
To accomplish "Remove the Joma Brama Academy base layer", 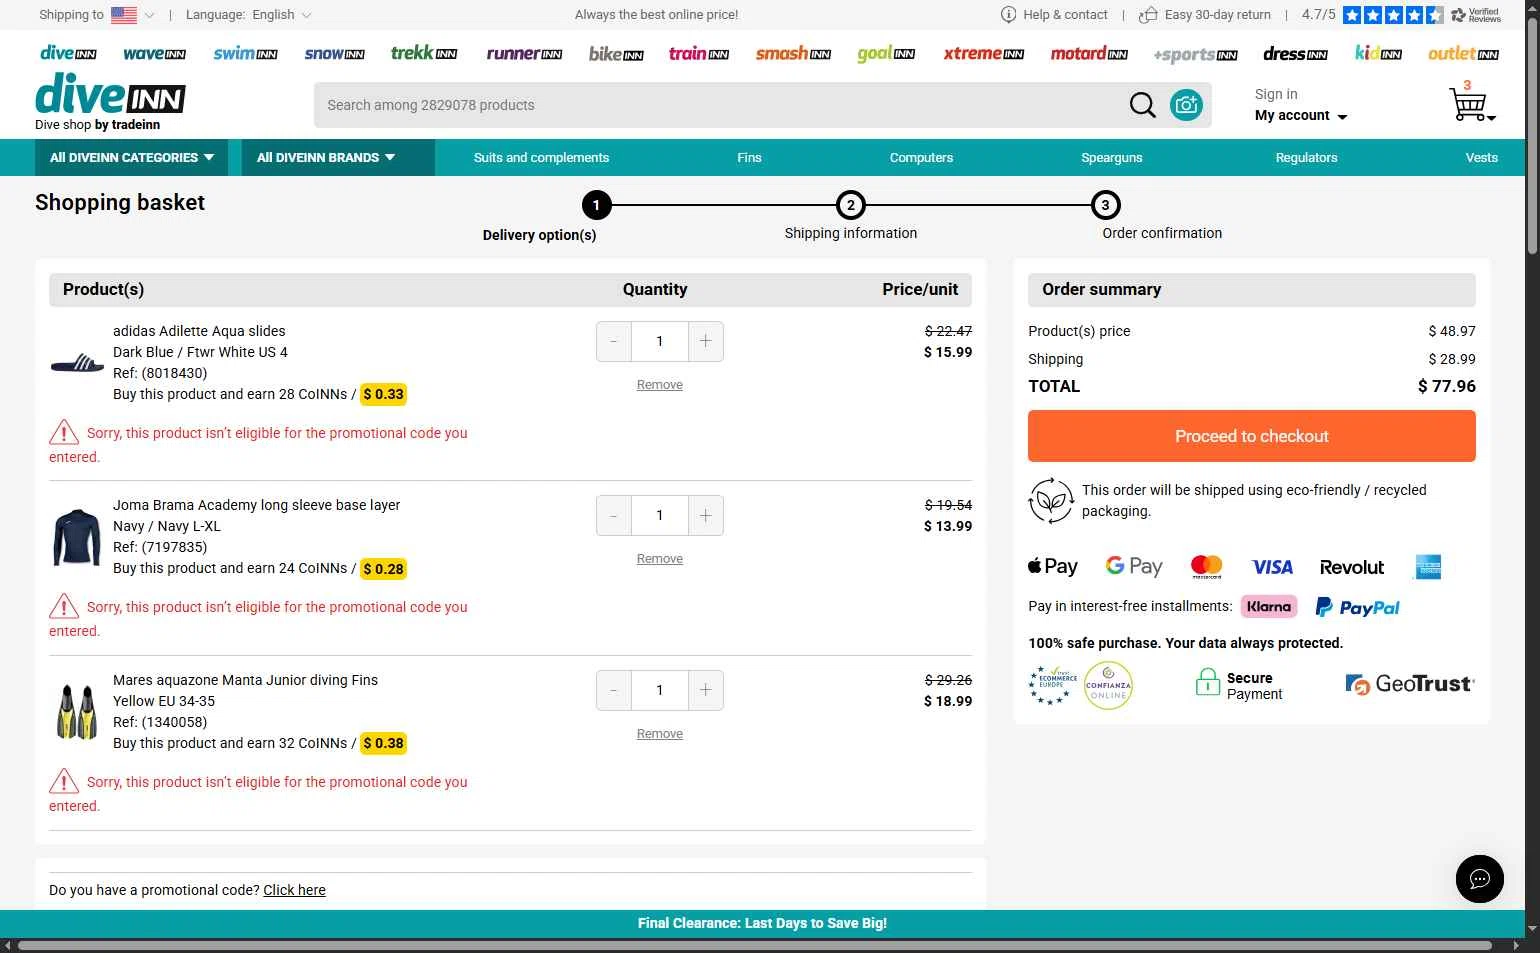I will click(x=660, y=559).
